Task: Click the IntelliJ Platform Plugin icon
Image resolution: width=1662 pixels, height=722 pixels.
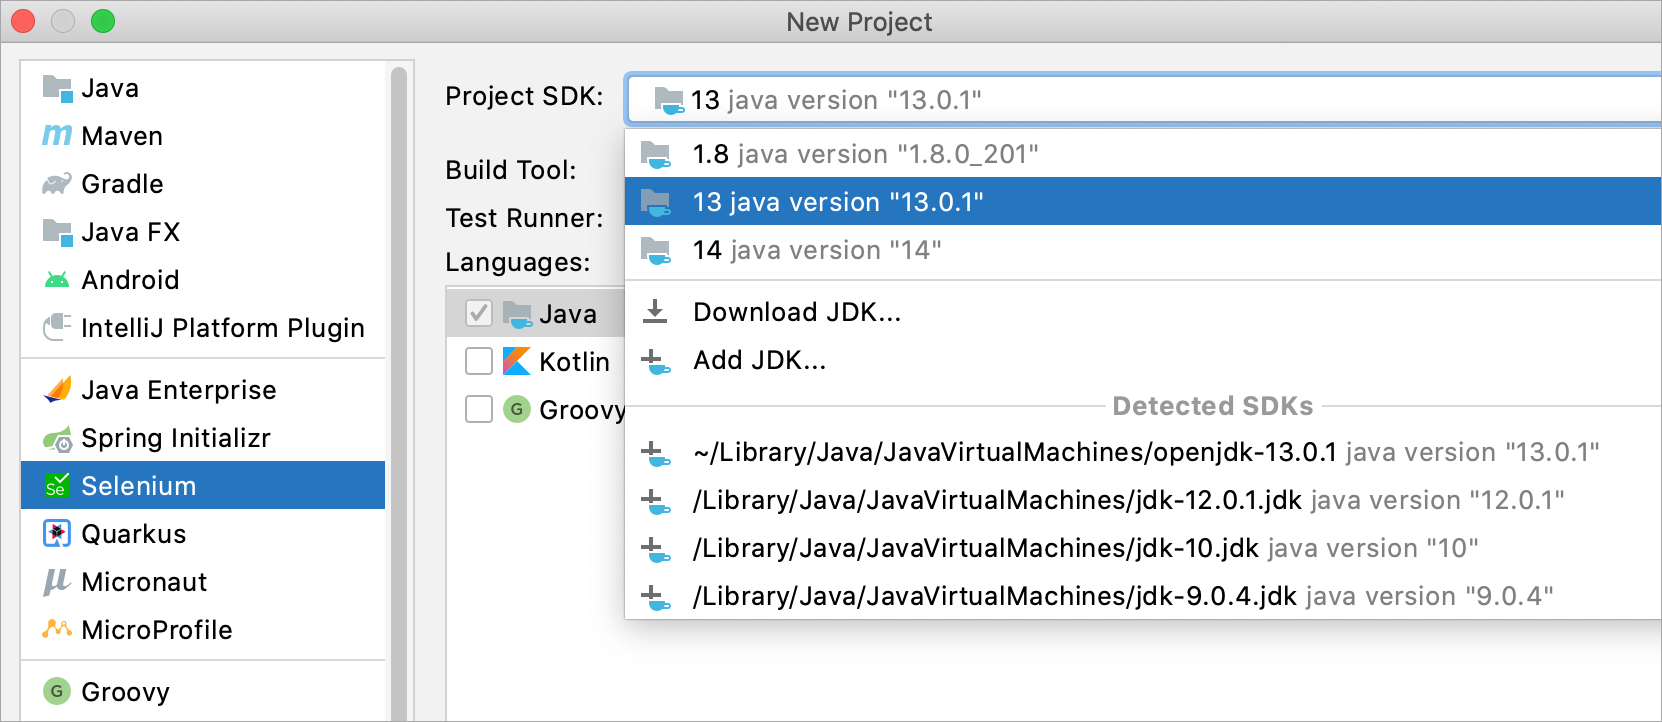Action: (57, 327)
